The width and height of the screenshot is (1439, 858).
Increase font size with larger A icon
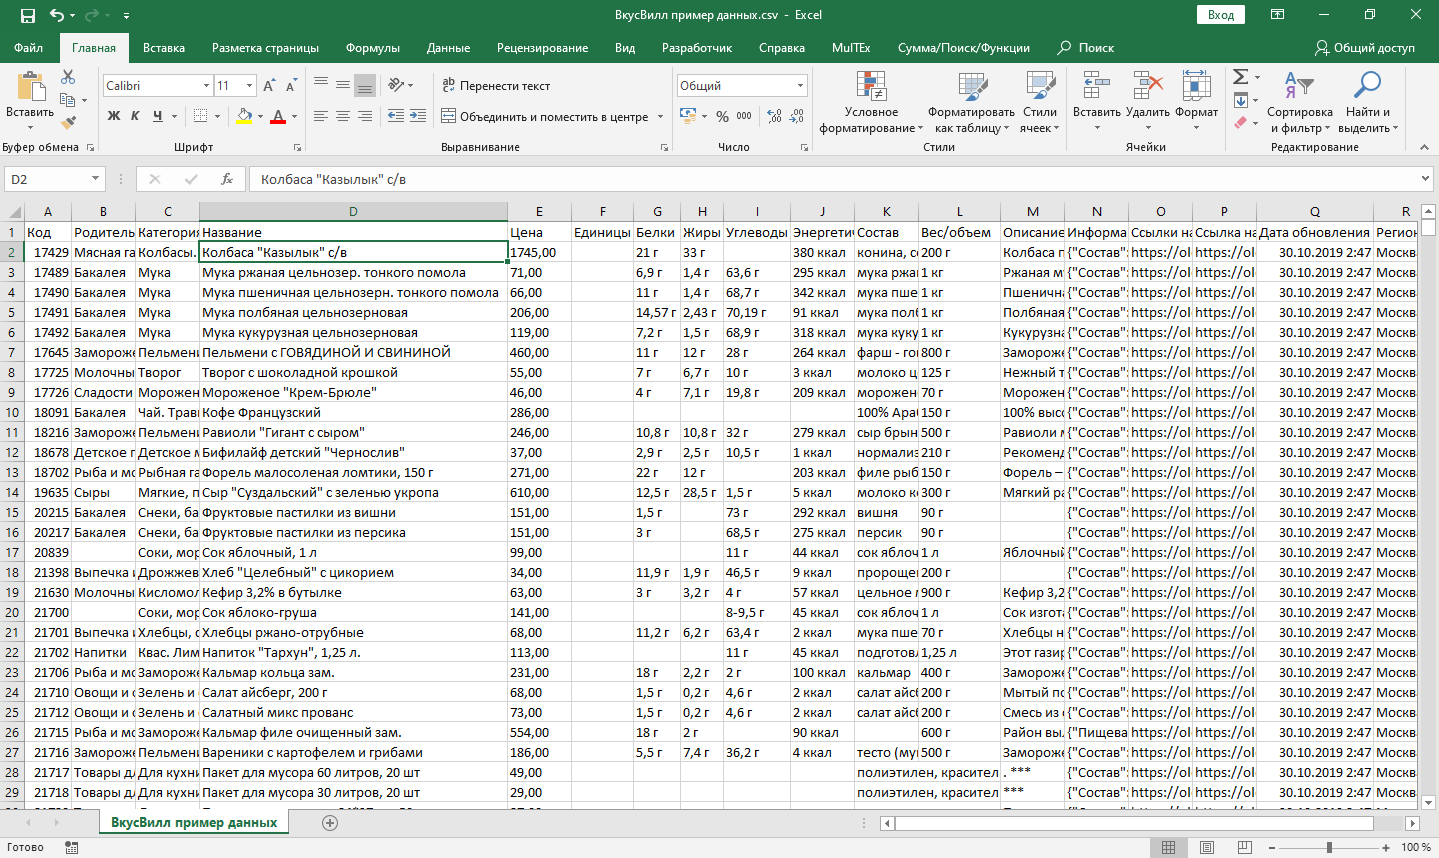tap(269, 86)
